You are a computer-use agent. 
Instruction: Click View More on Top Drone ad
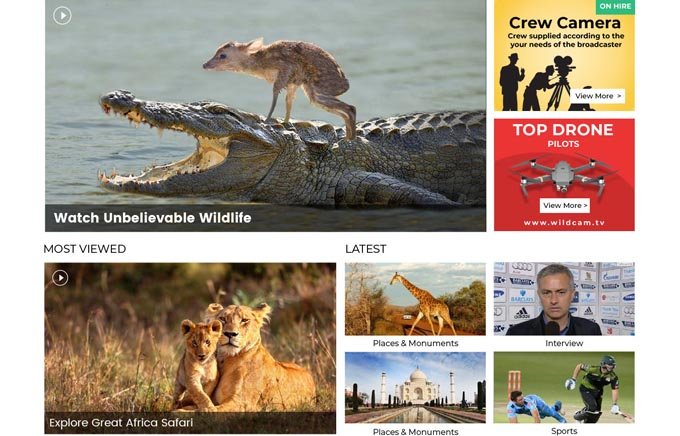(x=565, y=206)
